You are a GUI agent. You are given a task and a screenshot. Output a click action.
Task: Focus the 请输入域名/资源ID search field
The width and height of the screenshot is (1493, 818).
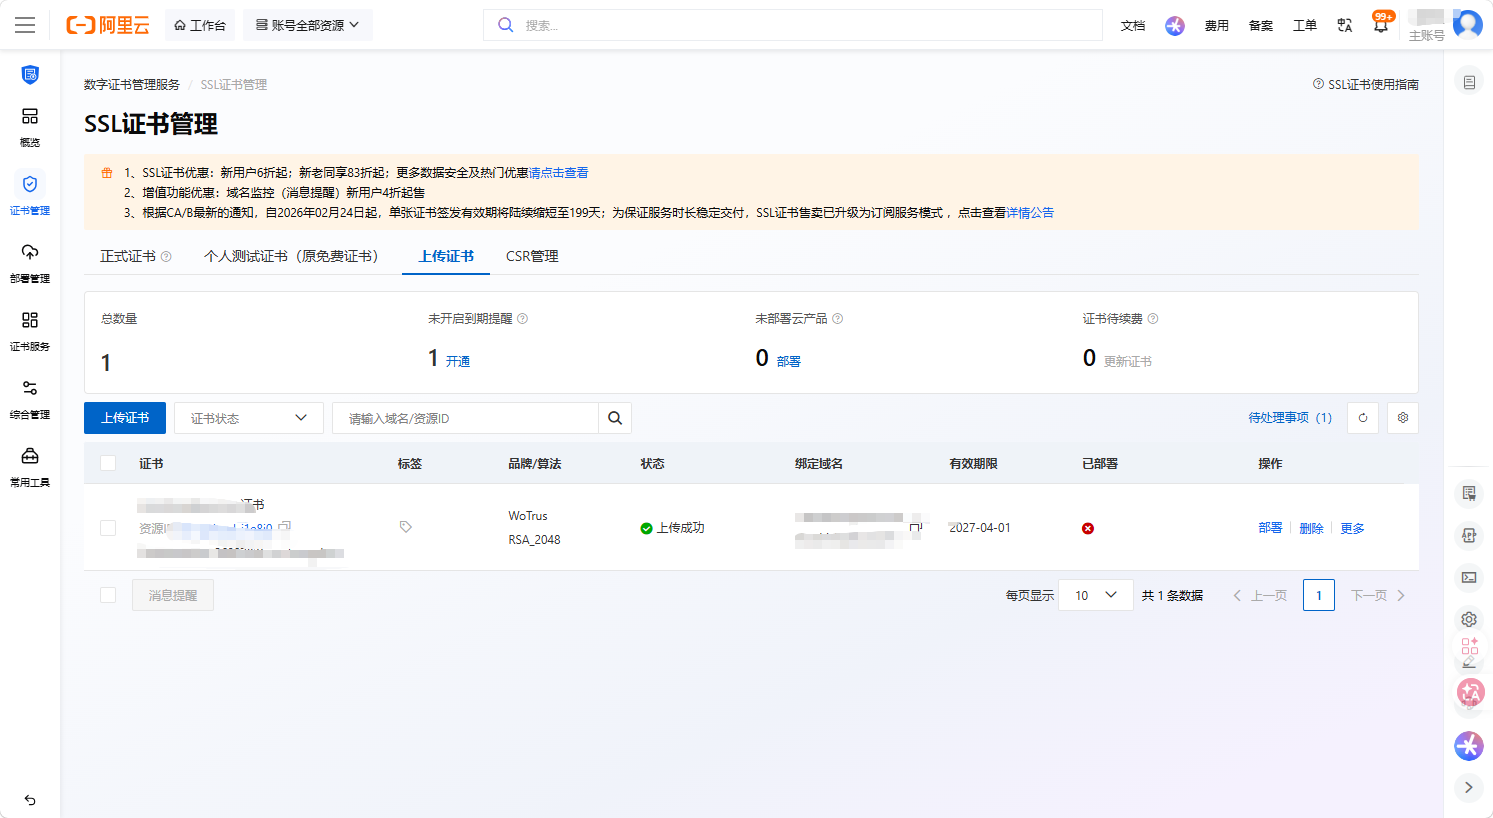[x=465, y=418]
